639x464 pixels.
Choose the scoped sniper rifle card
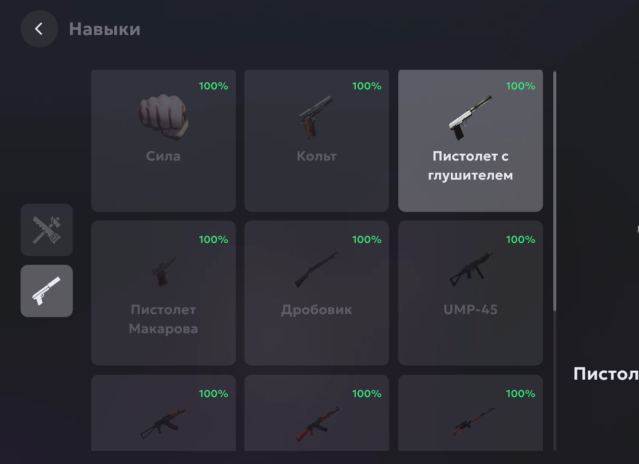click(x=470, y=413)
